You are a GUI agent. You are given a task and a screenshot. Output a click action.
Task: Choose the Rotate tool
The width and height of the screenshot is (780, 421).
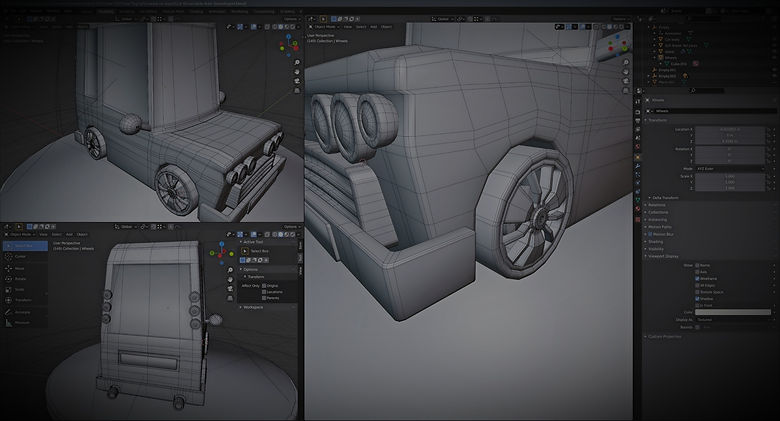pos(20,279)
